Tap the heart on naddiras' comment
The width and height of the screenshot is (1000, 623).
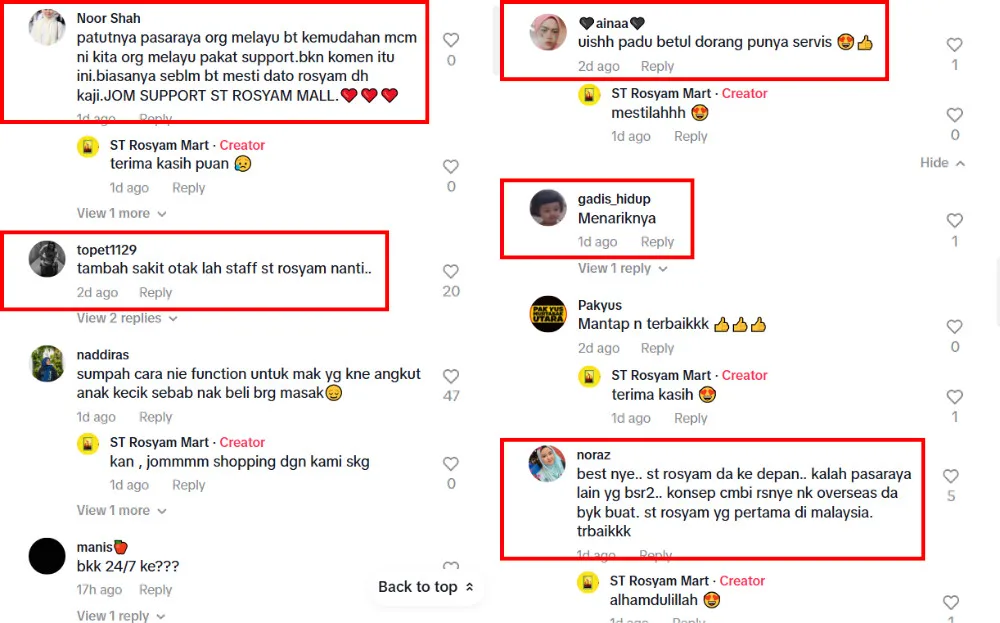(451, 376)
